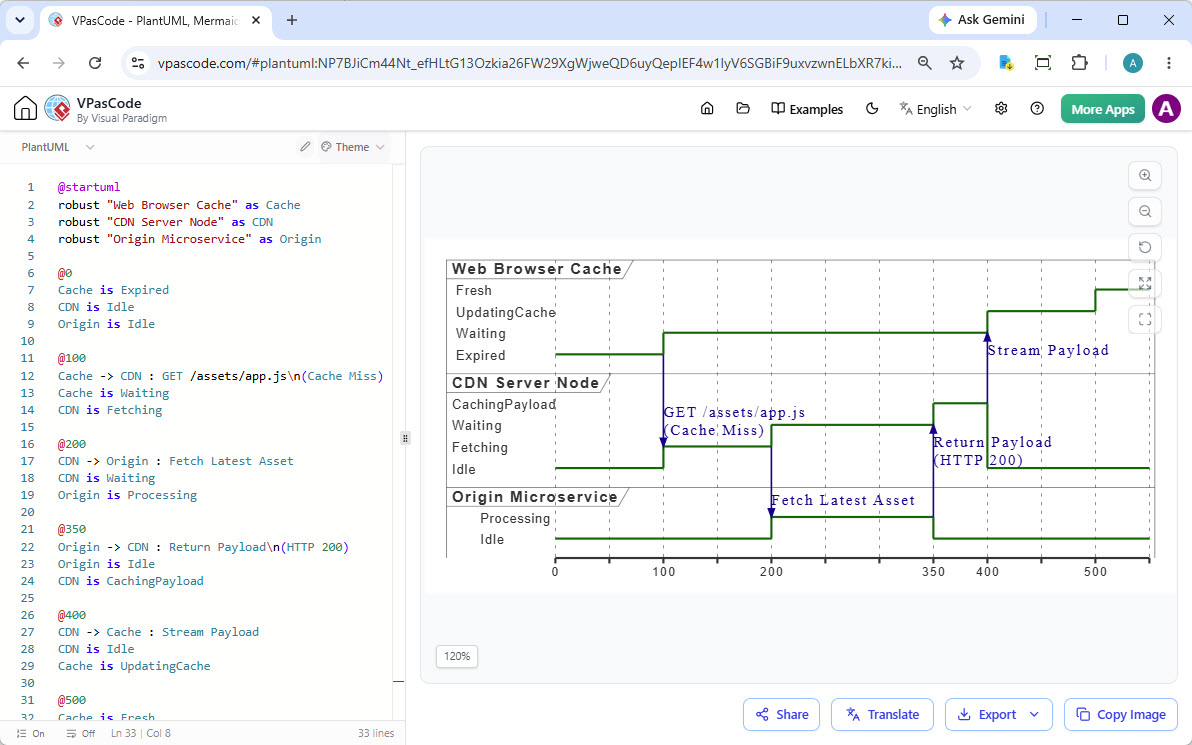Click the zoom magnifier icon in address bar
The width and height of the screenshot is (1192, 745).
[x=924, y=63]
